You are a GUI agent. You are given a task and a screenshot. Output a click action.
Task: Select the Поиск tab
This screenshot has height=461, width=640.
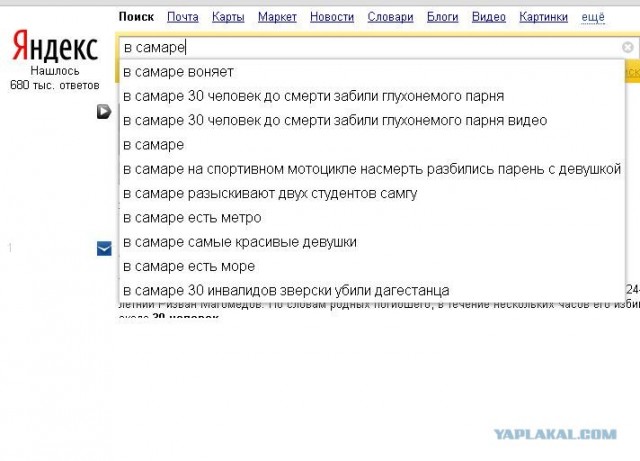[136, 17]
